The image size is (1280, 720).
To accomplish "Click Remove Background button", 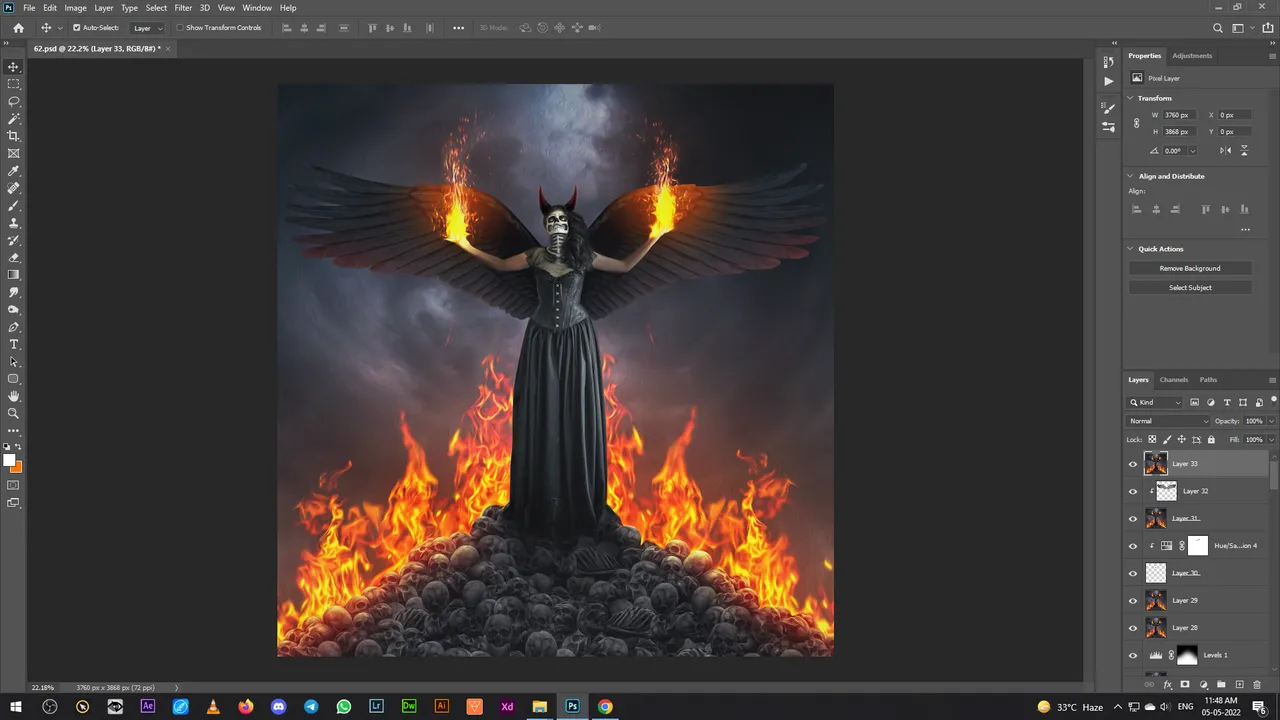I will click(1190, 268).
